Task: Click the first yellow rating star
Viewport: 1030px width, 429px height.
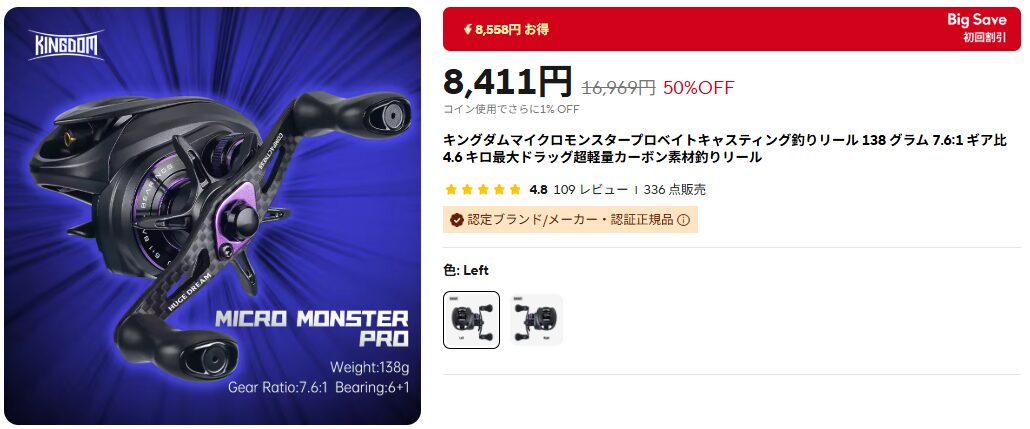Action: click(451, 190)
